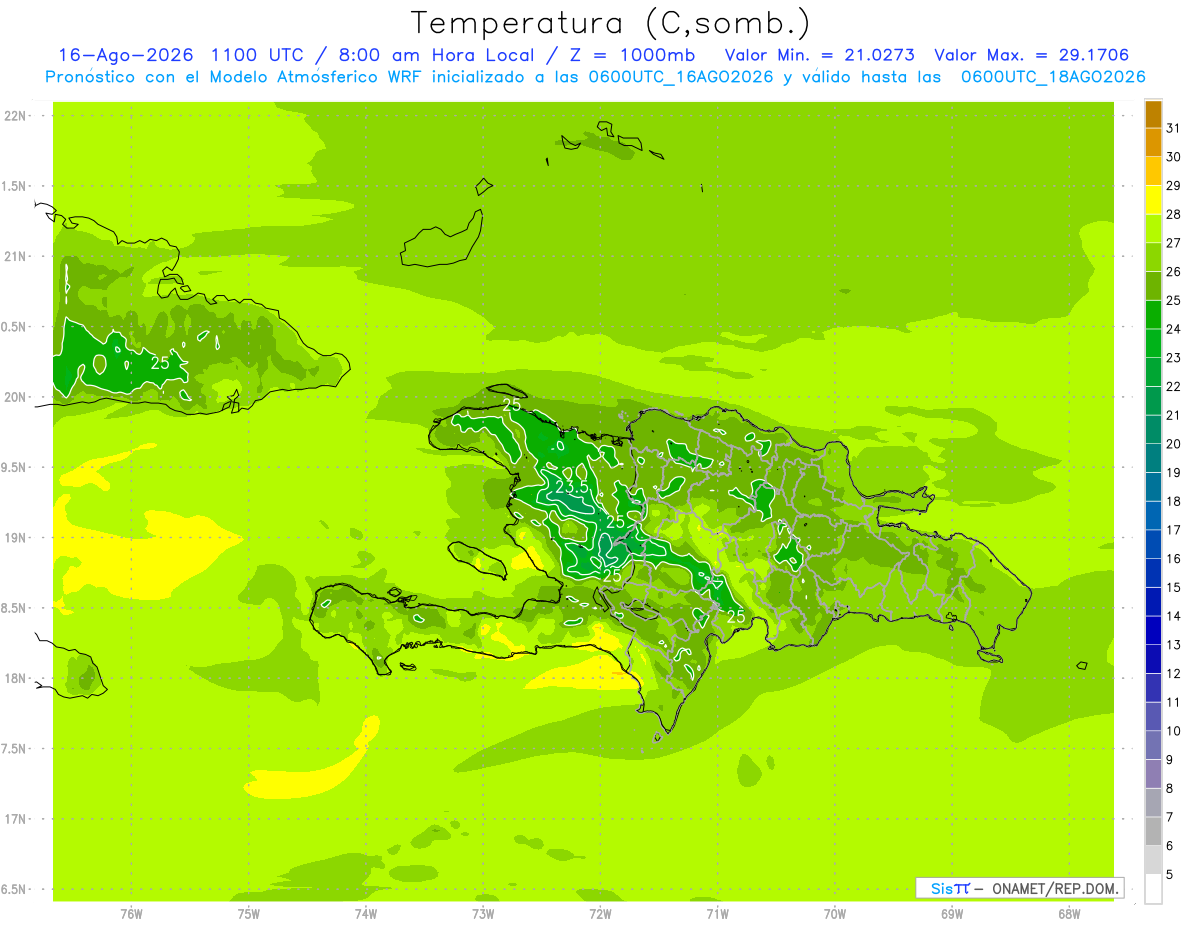
Task: Click the "70W" longitude label
Action: click(834, 914)
